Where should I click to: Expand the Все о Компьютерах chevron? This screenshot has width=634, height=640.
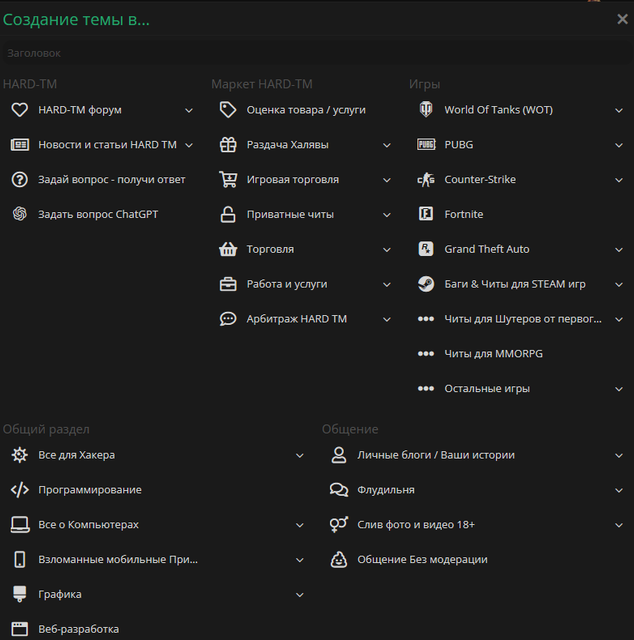pos(300,525)
